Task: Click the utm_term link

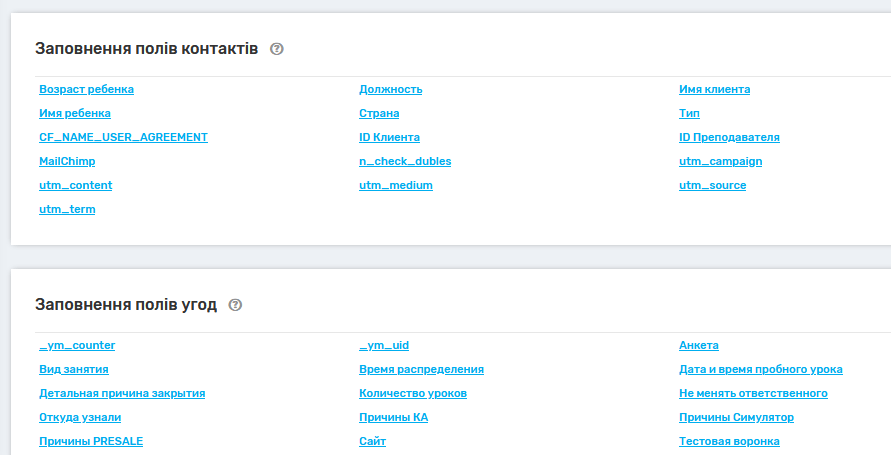Action: 67,209
